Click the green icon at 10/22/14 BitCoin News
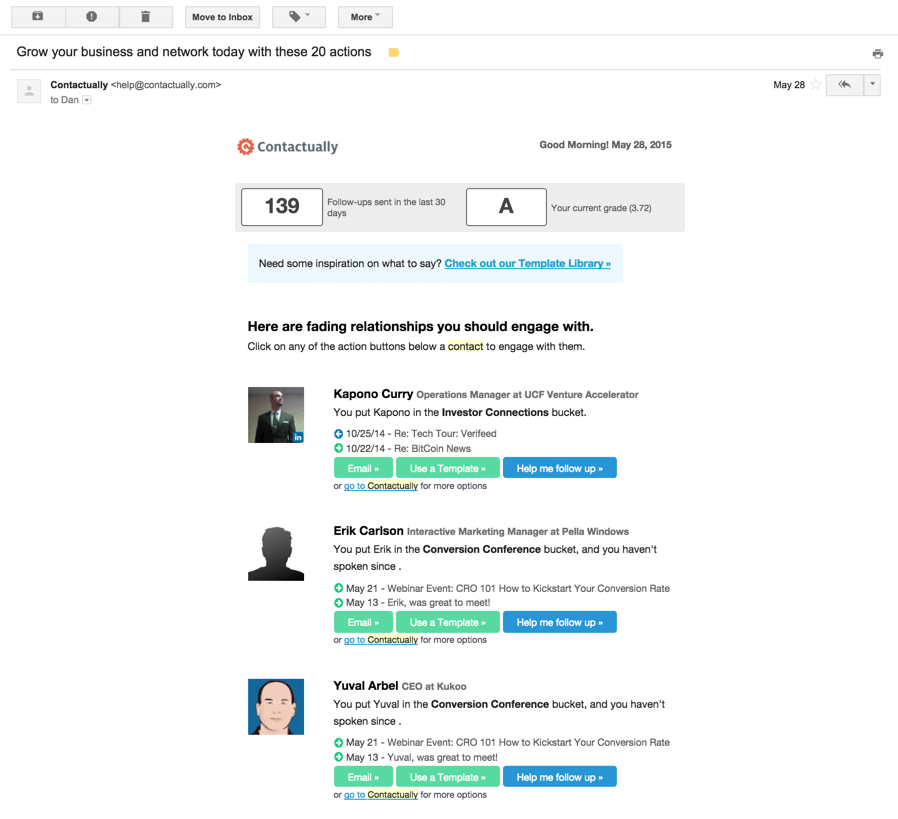The width and height of the screenshot is (898, 819). (338, 448)
